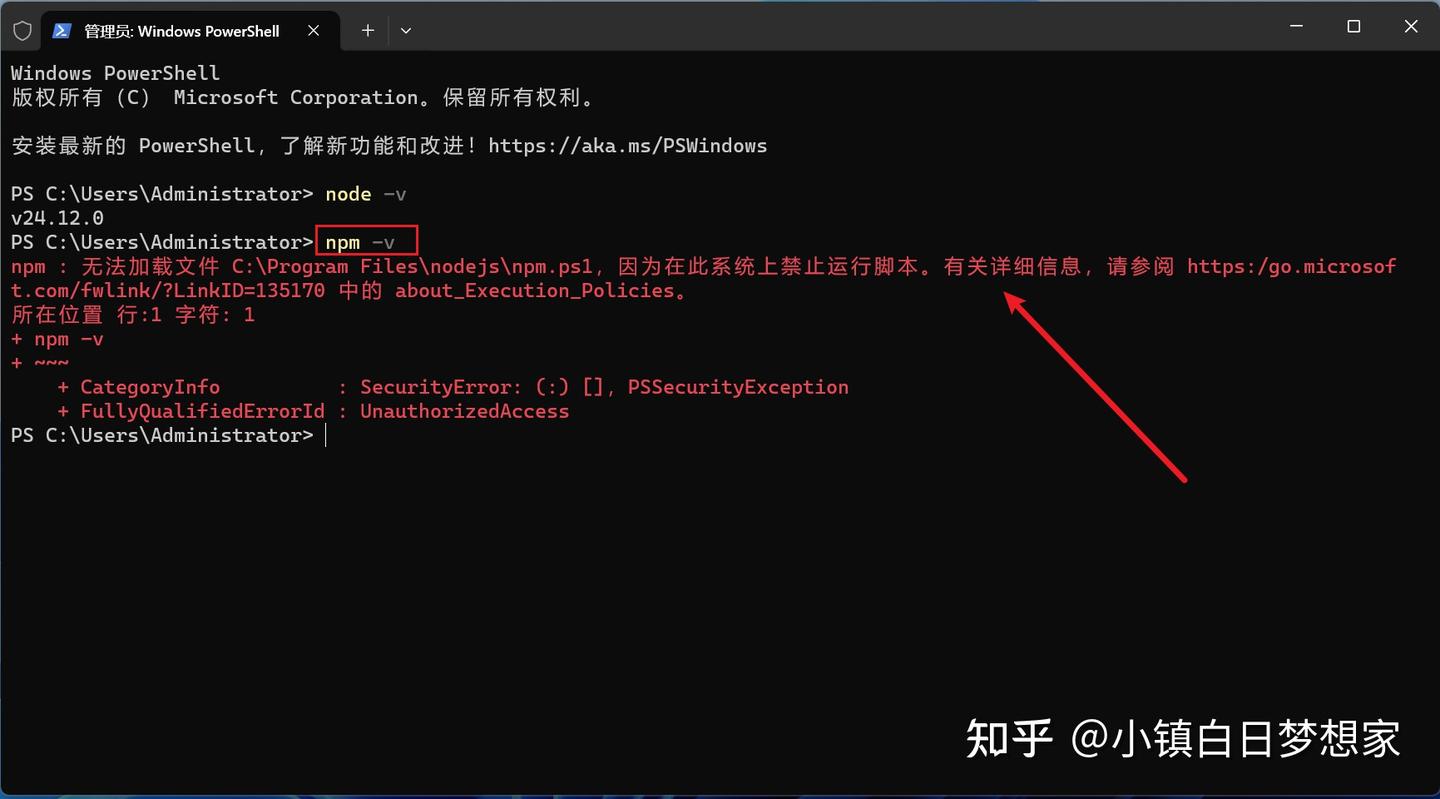1440x799 pixels.
Task: Close the Windows PowerShell tab
Action: tap(313, 31)
